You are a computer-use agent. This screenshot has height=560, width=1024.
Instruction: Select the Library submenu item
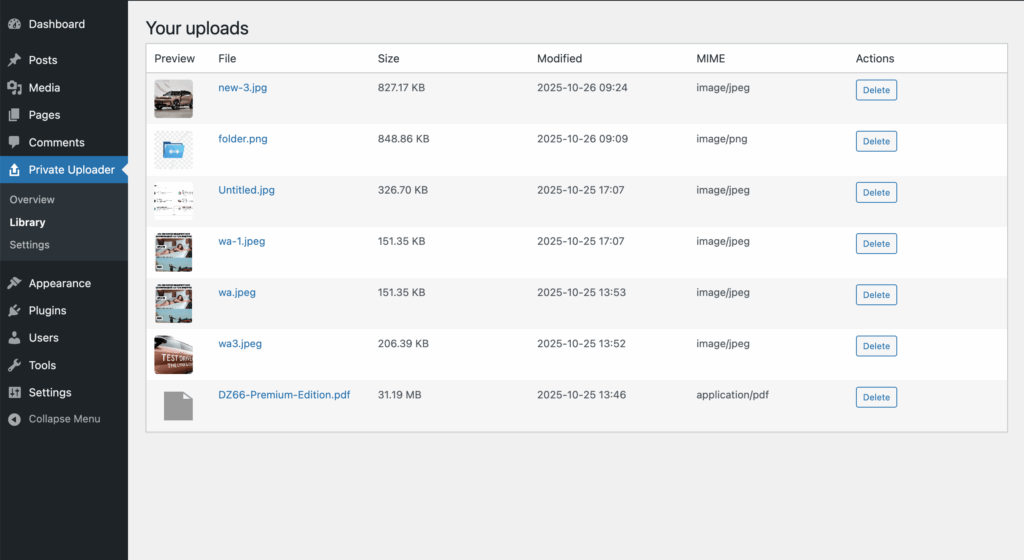pyautogui.click(x=27, y=222)
